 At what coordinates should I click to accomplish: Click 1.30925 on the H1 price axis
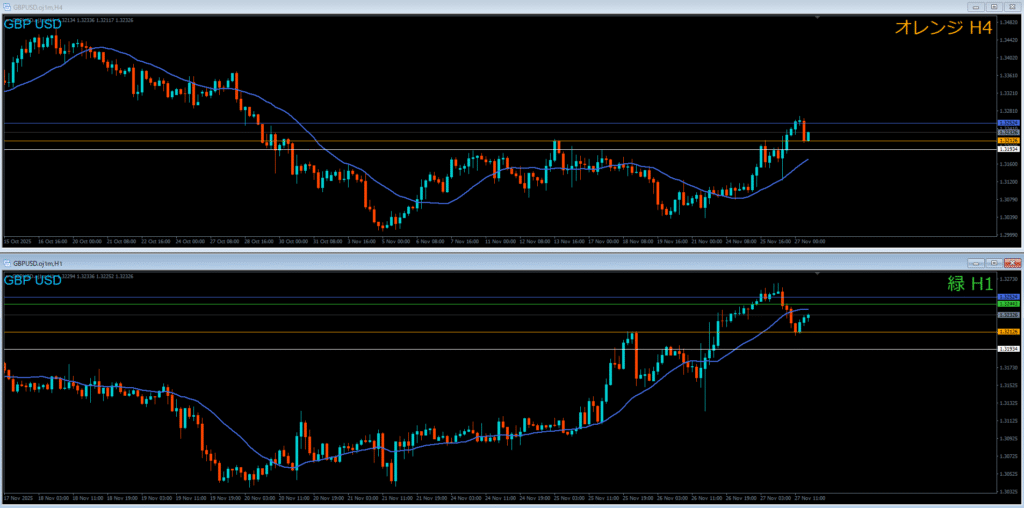tap(1009, 438)
